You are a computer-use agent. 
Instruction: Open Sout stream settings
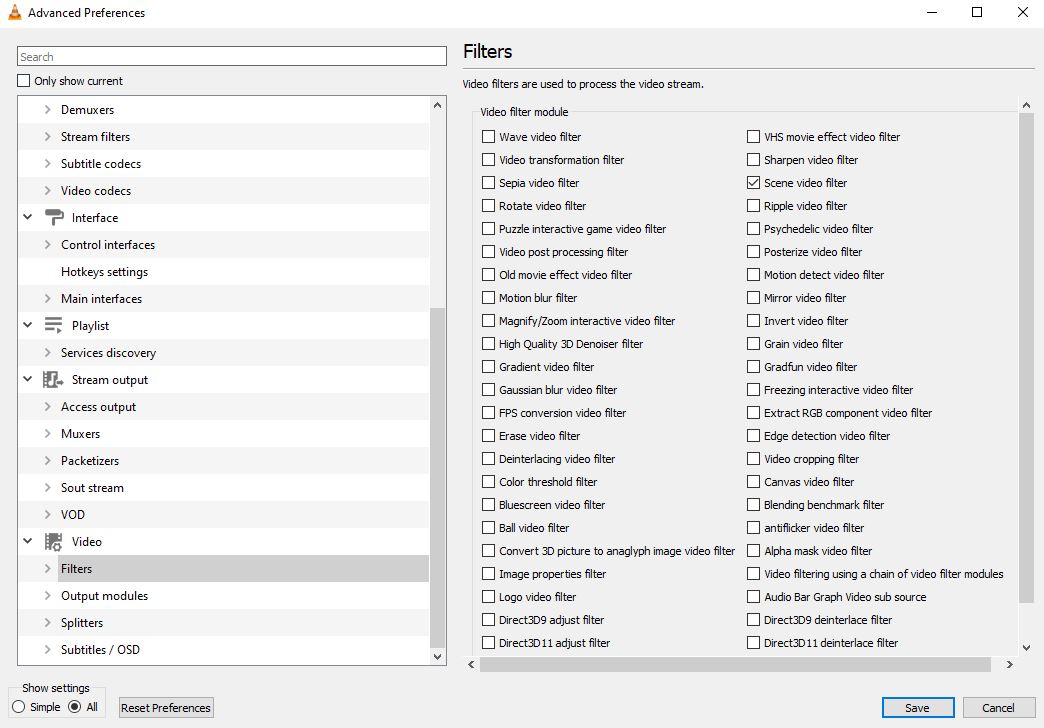[93, 488]
